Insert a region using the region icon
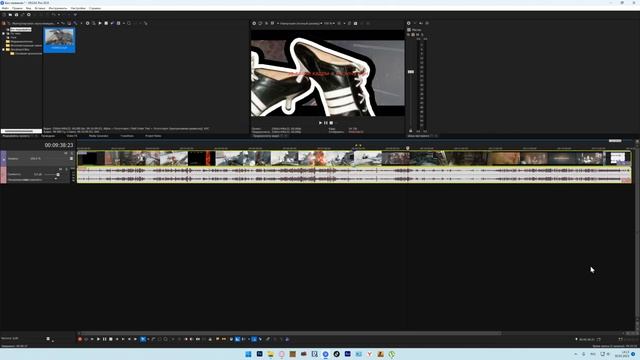640x360 pixels. coord(224,339)
